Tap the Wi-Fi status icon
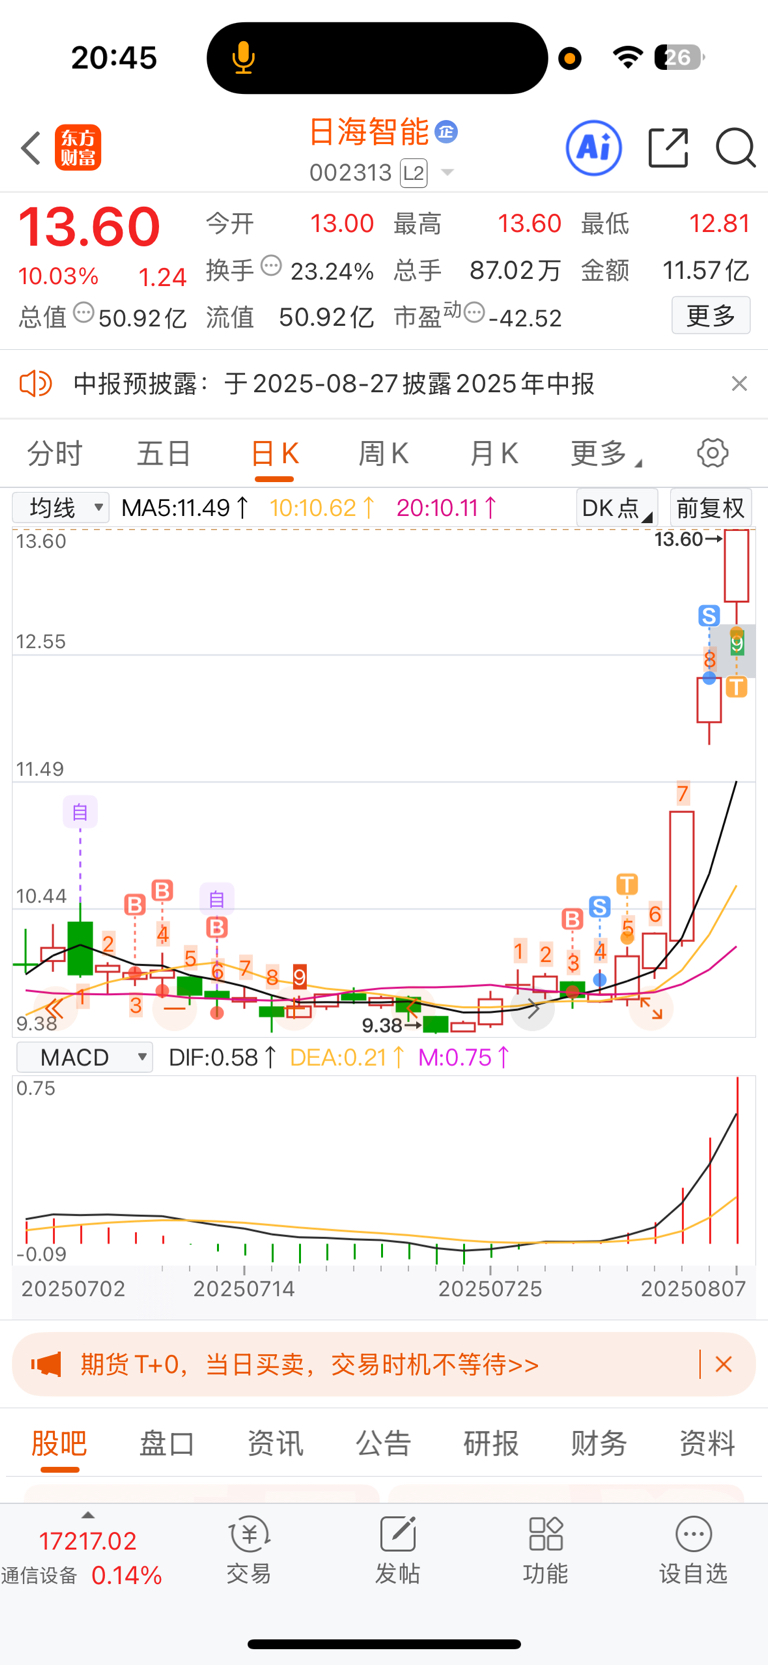The height and width of the screenshot is (1665, 769). [627, 57]
